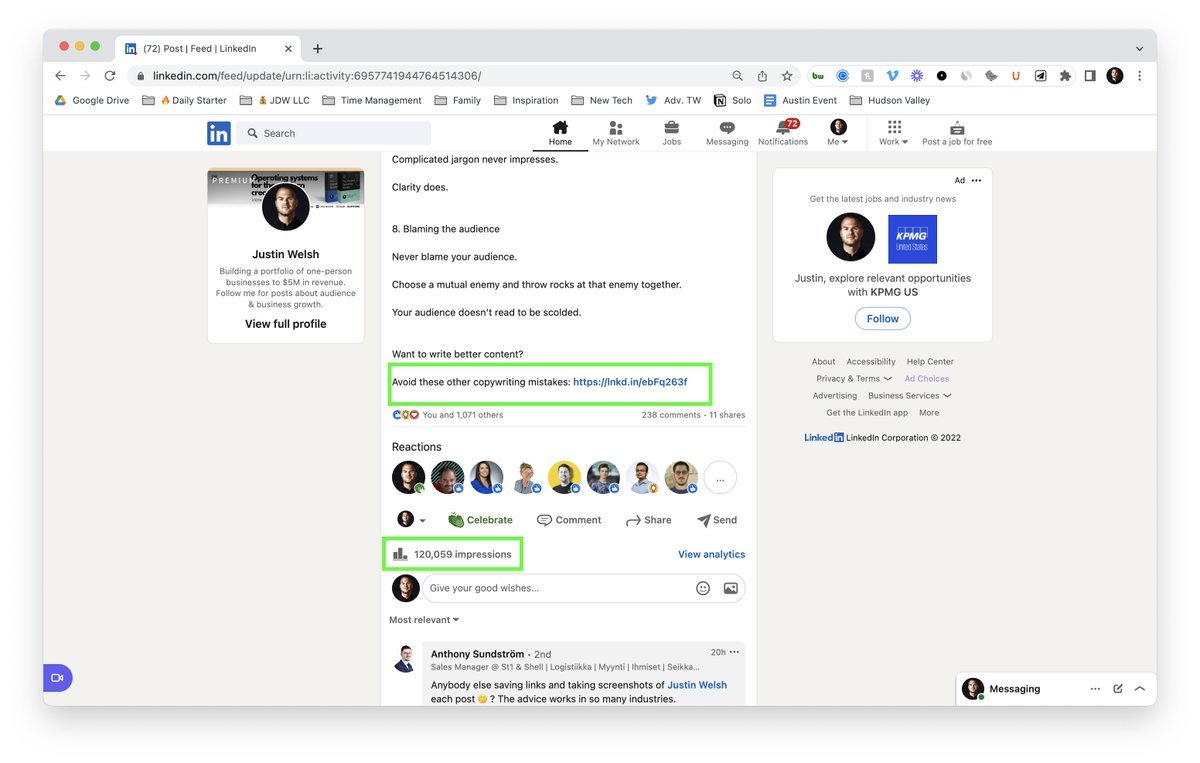Open the Daily Starter bookmark folder

pyautogui.click(x=185, y=100)
